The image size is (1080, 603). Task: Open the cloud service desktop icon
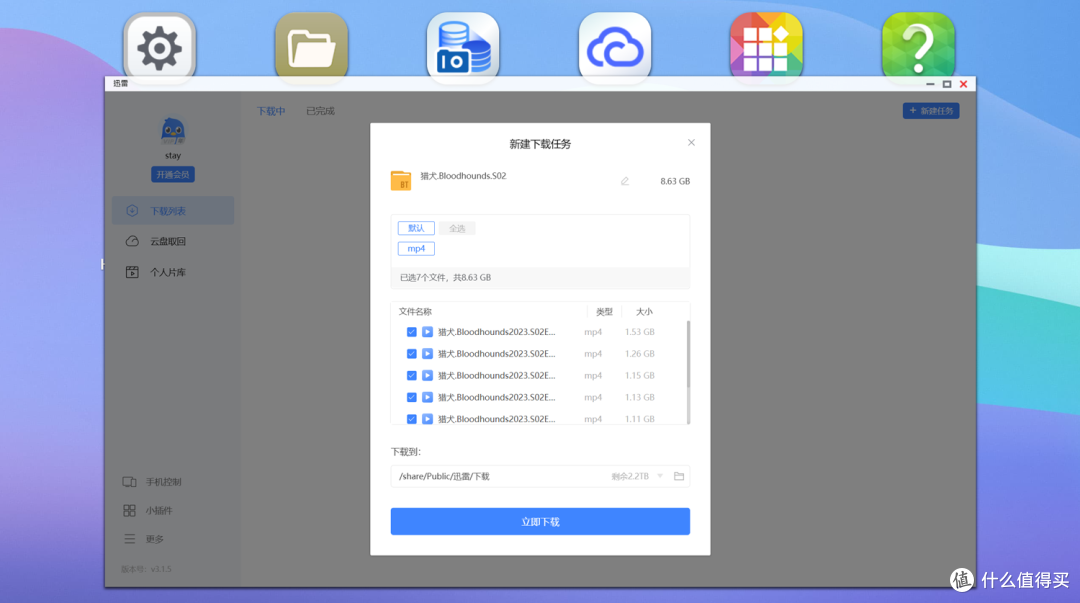[x=615, y=47]
